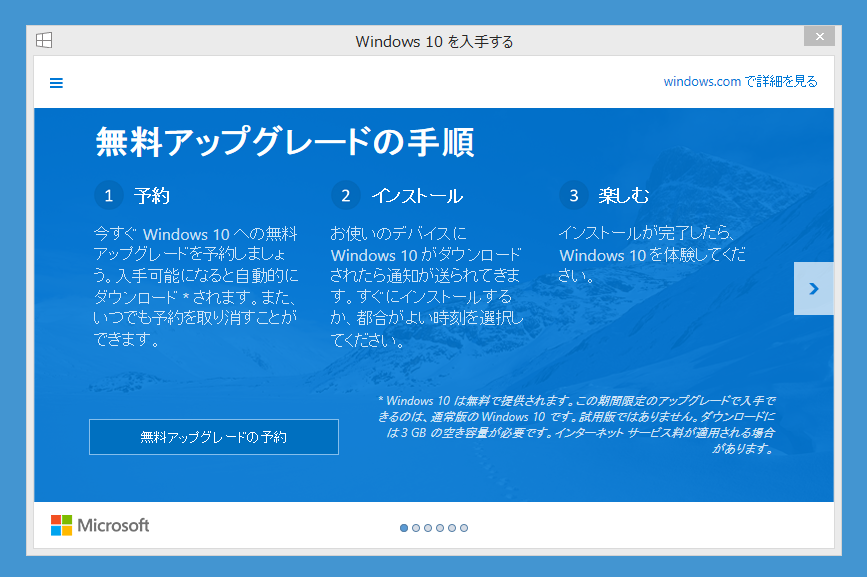Jump to the fourth page dot
Screen dimensions: 867x577
click(x=440, y=528)
